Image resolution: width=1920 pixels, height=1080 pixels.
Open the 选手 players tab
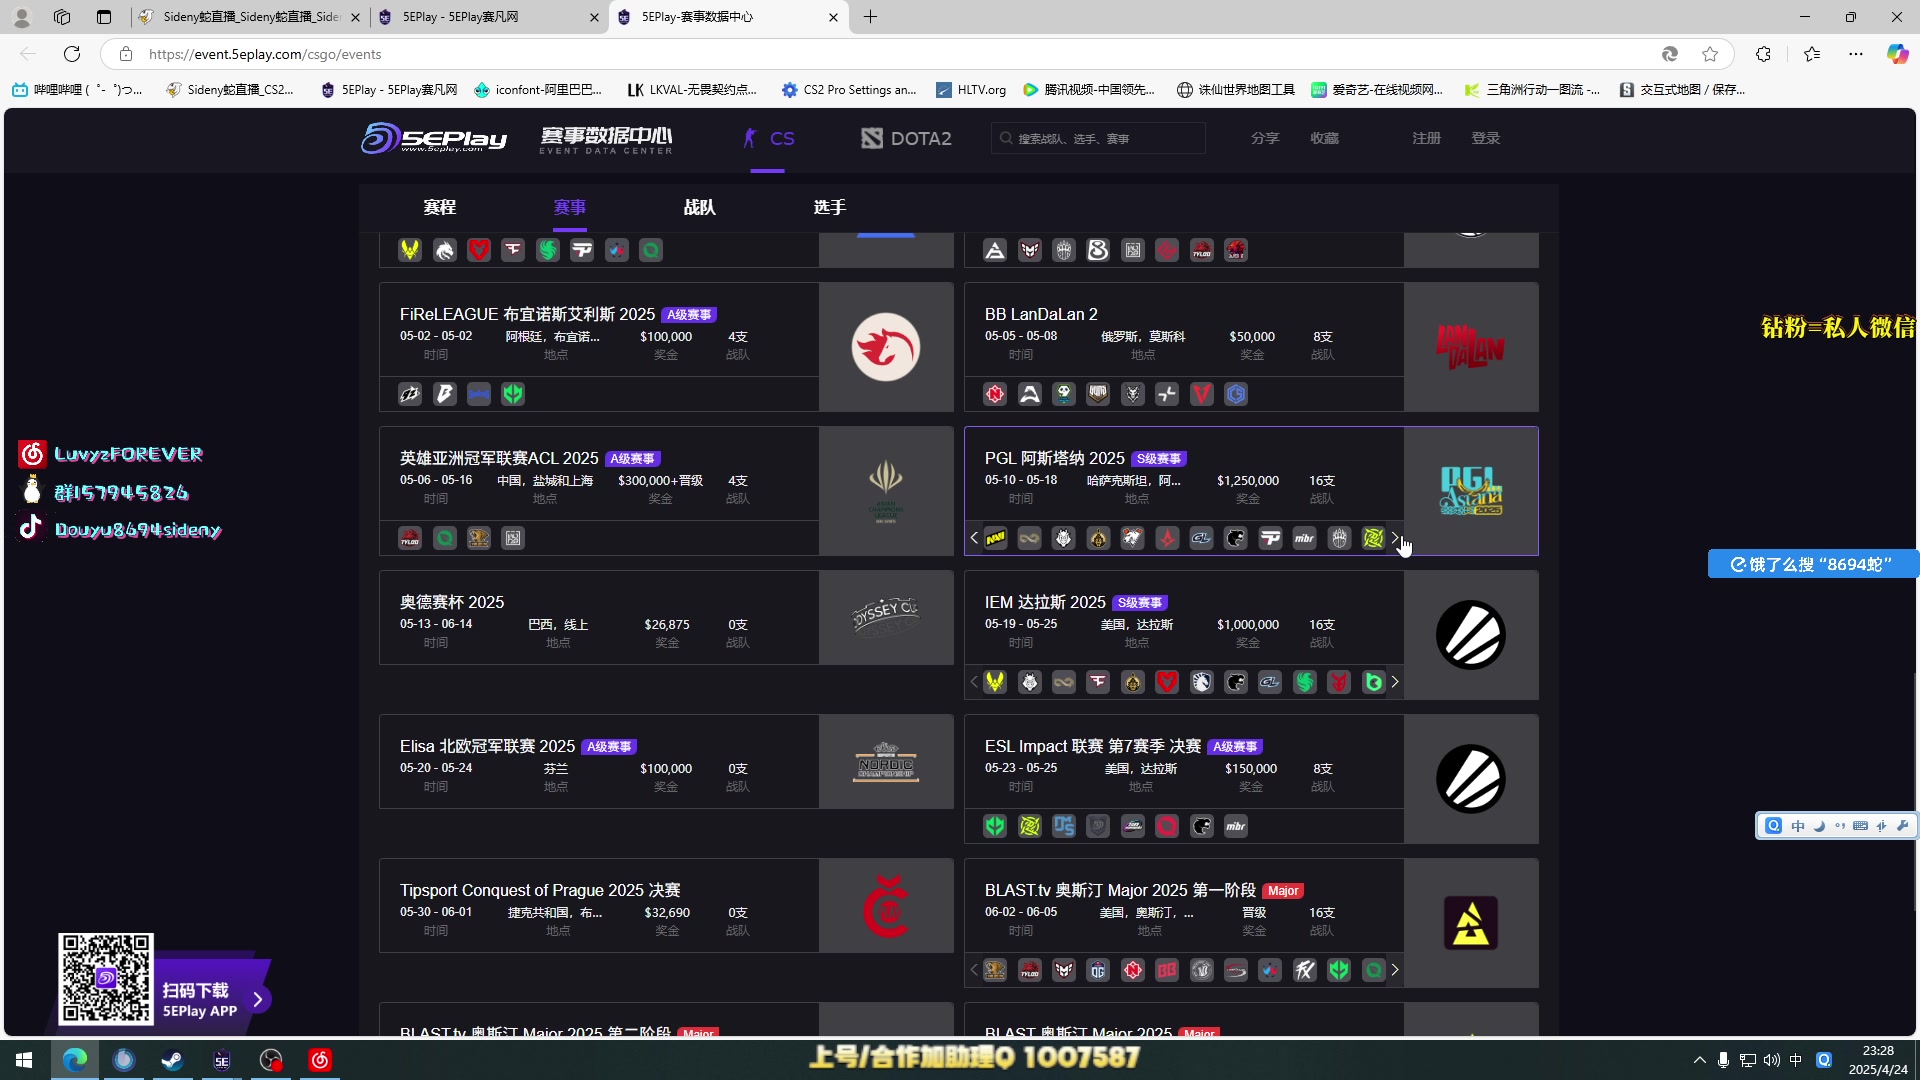(830, 207)
